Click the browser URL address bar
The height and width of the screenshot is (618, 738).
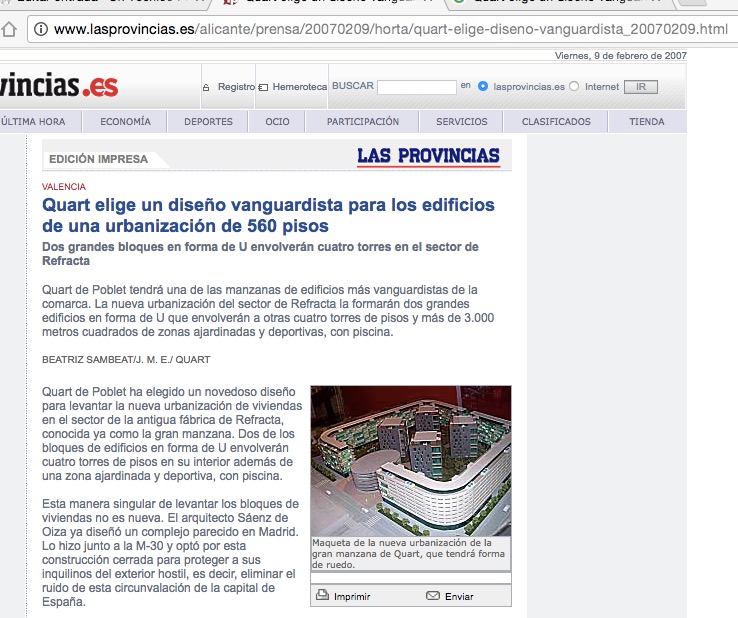(390, 29)
